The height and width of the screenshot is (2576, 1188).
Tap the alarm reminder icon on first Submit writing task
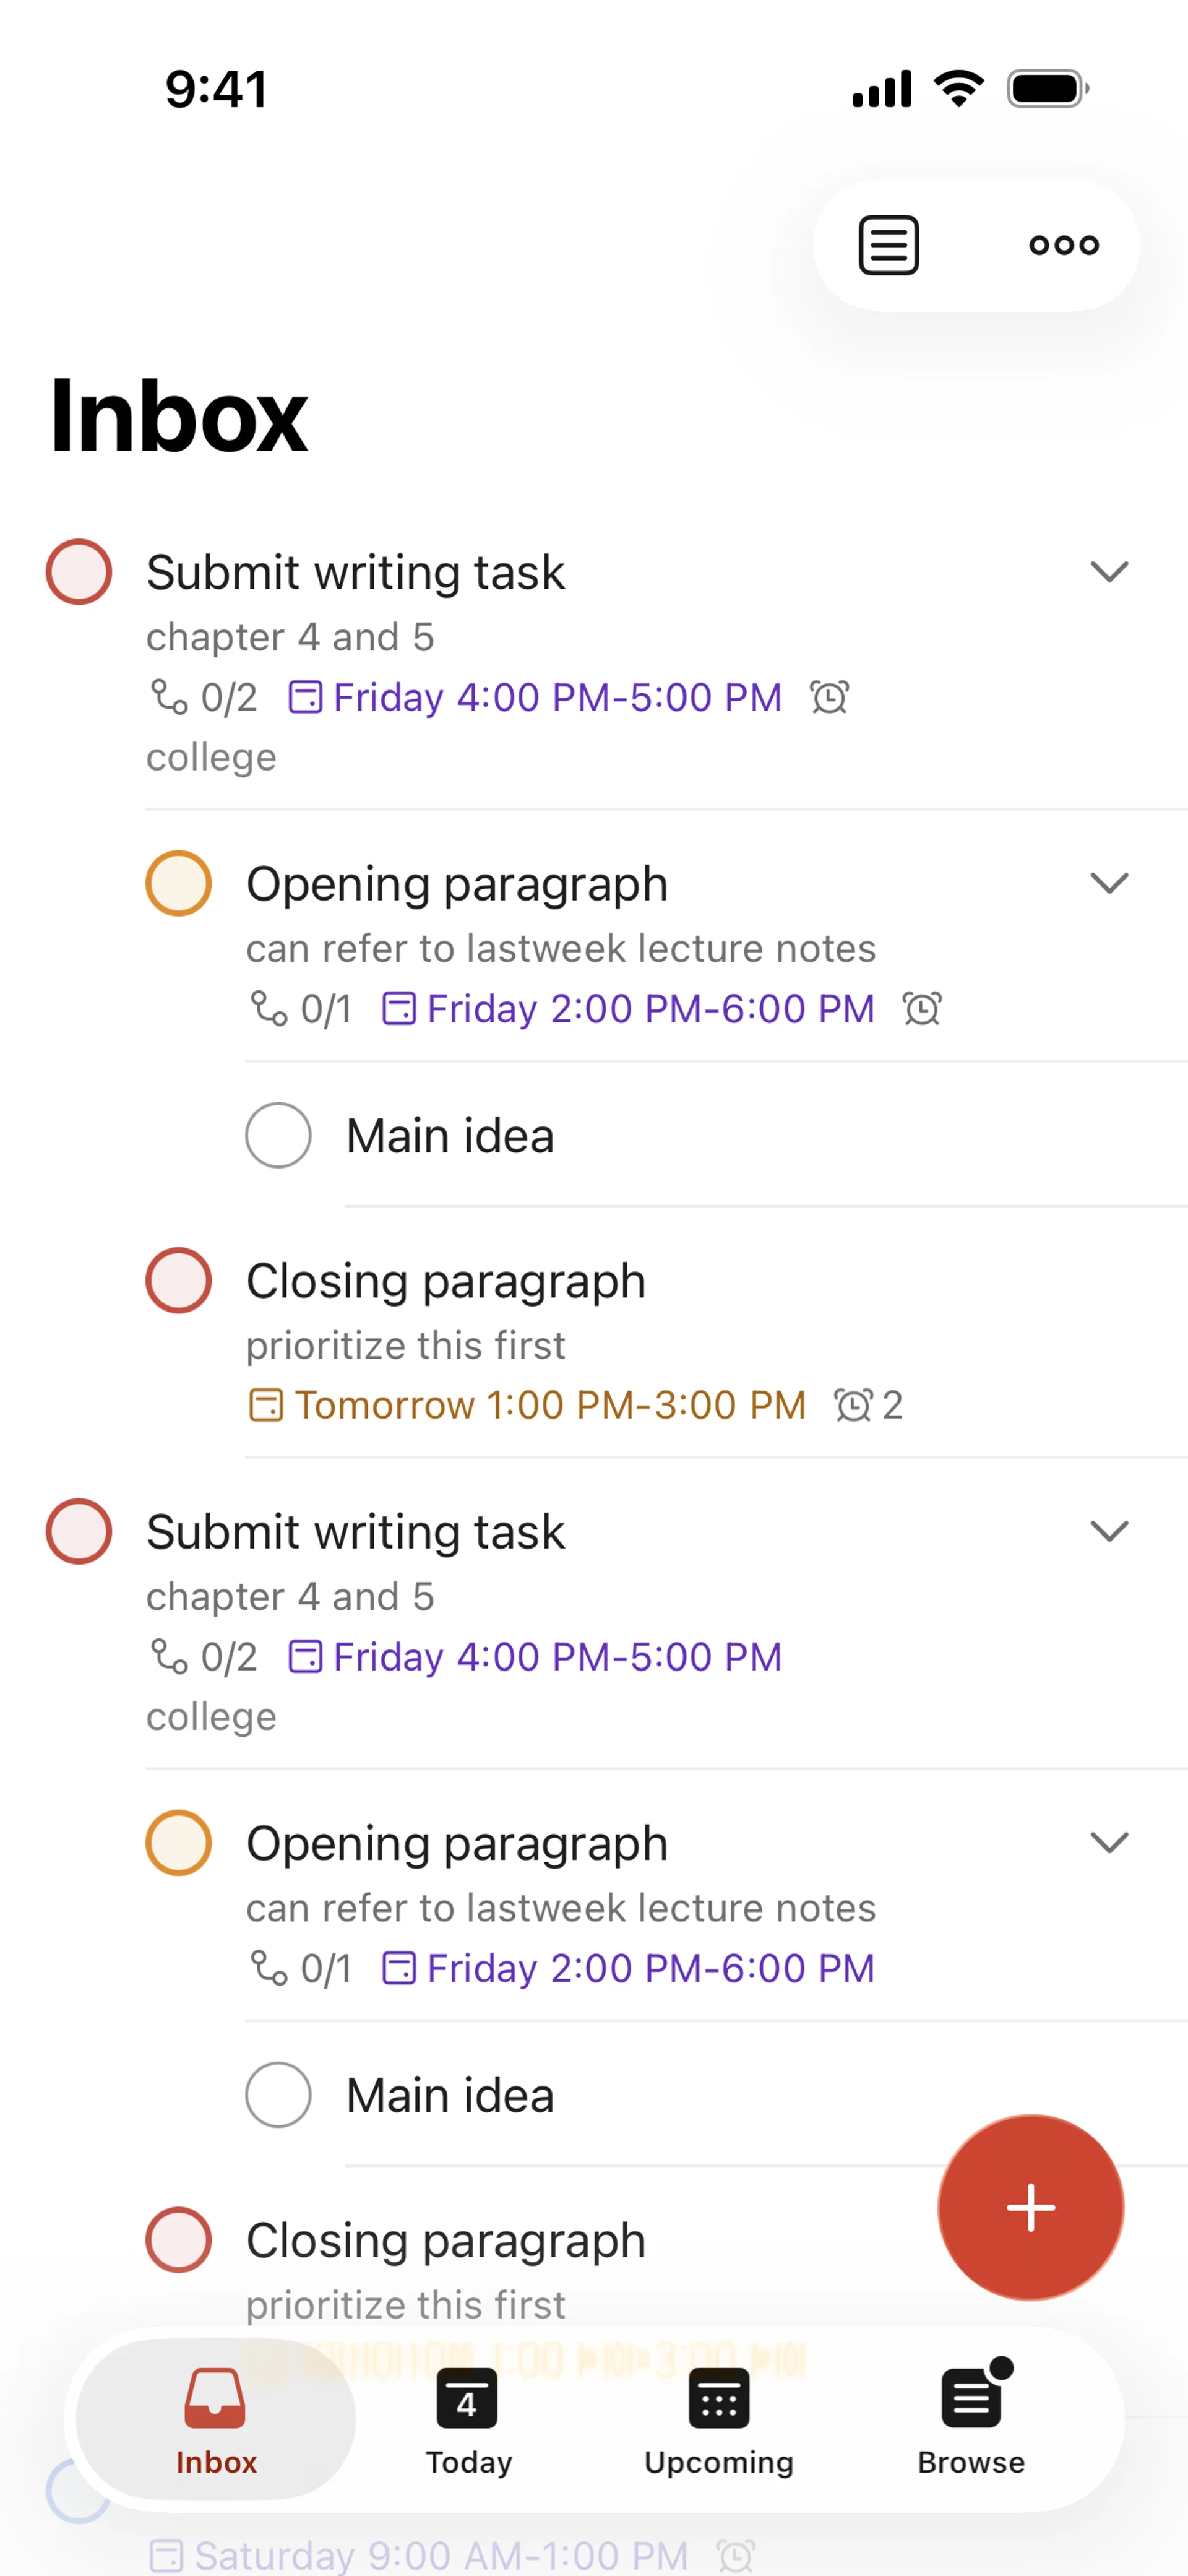829,697
